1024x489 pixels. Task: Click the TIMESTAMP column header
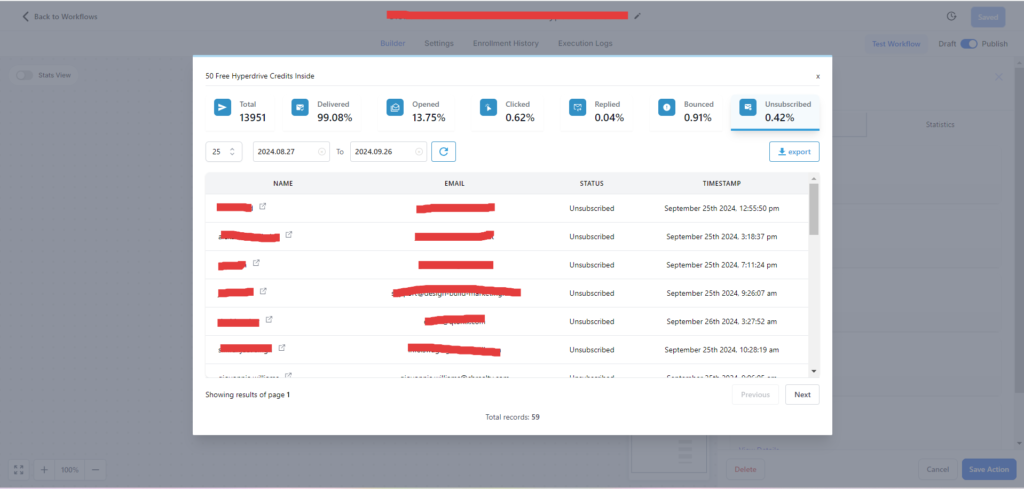pos(722,183)
